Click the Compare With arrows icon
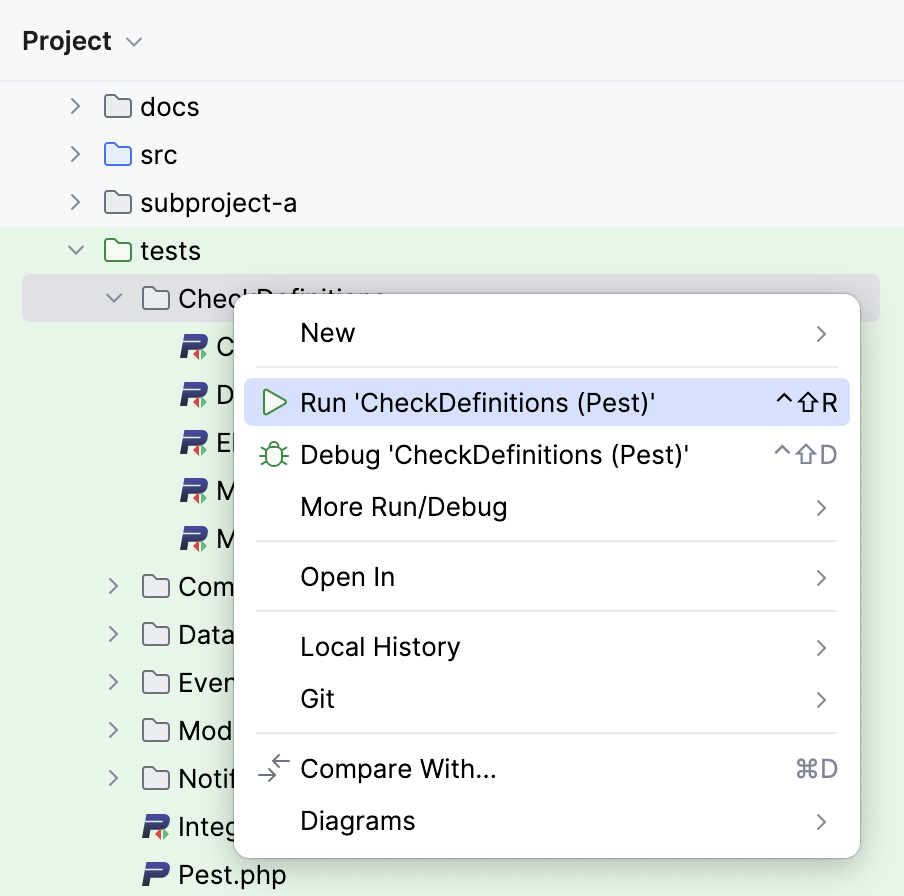This screenshot has height=896, width=904. [274, 768]
